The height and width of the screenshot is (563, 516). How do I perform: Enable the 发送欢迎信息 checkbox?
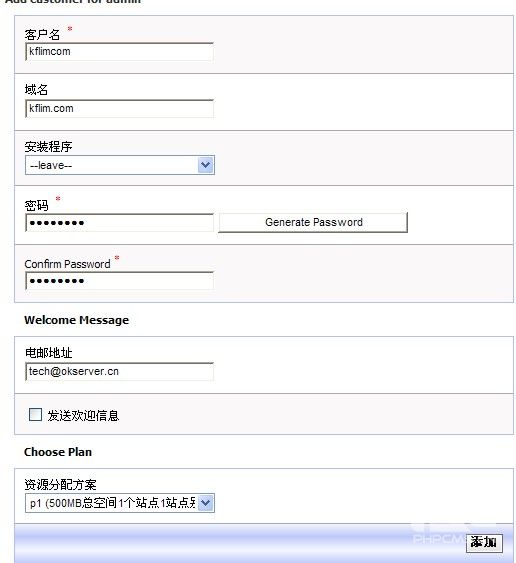35,414
